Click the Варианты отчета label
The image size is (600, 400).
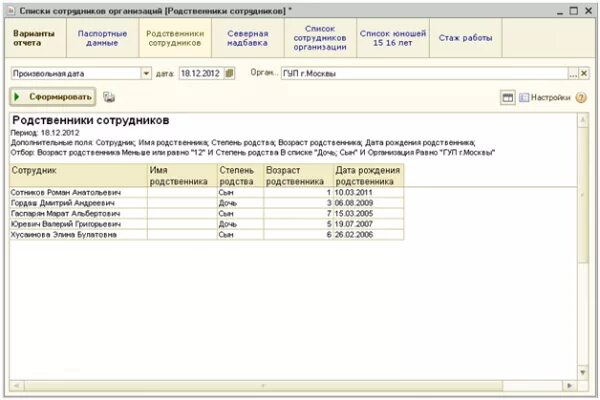[x=34, y=38]
